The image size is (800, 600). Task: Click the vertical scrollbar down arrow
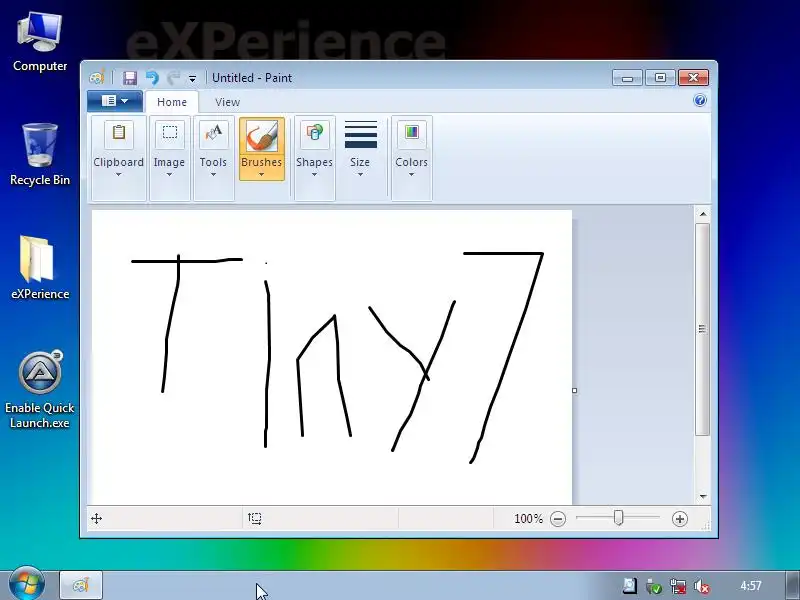pyautogui.click(x=703, y=496)
